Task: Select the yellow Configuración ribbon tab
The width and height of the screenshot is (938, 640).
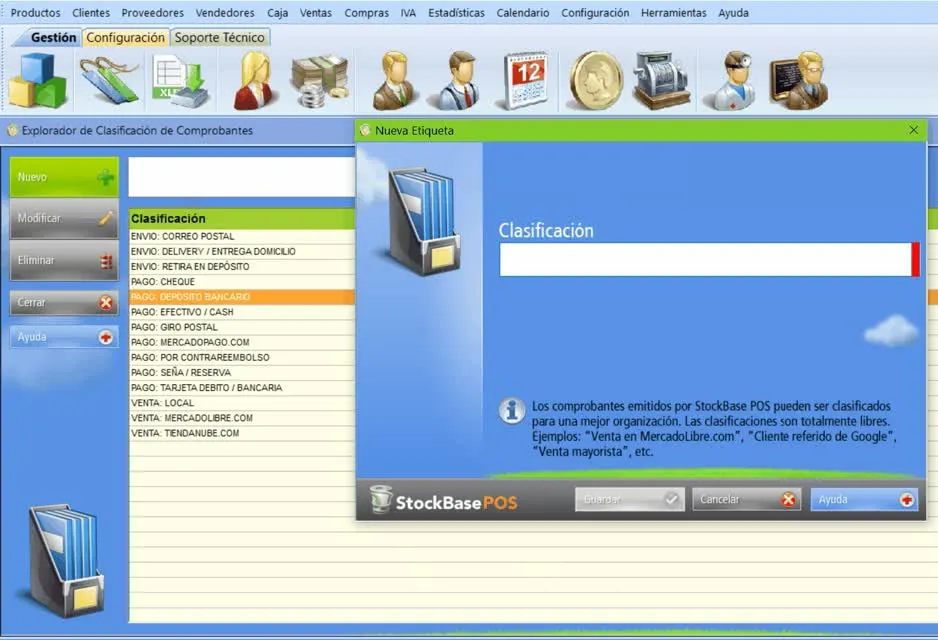Action: tap(125, 37)
